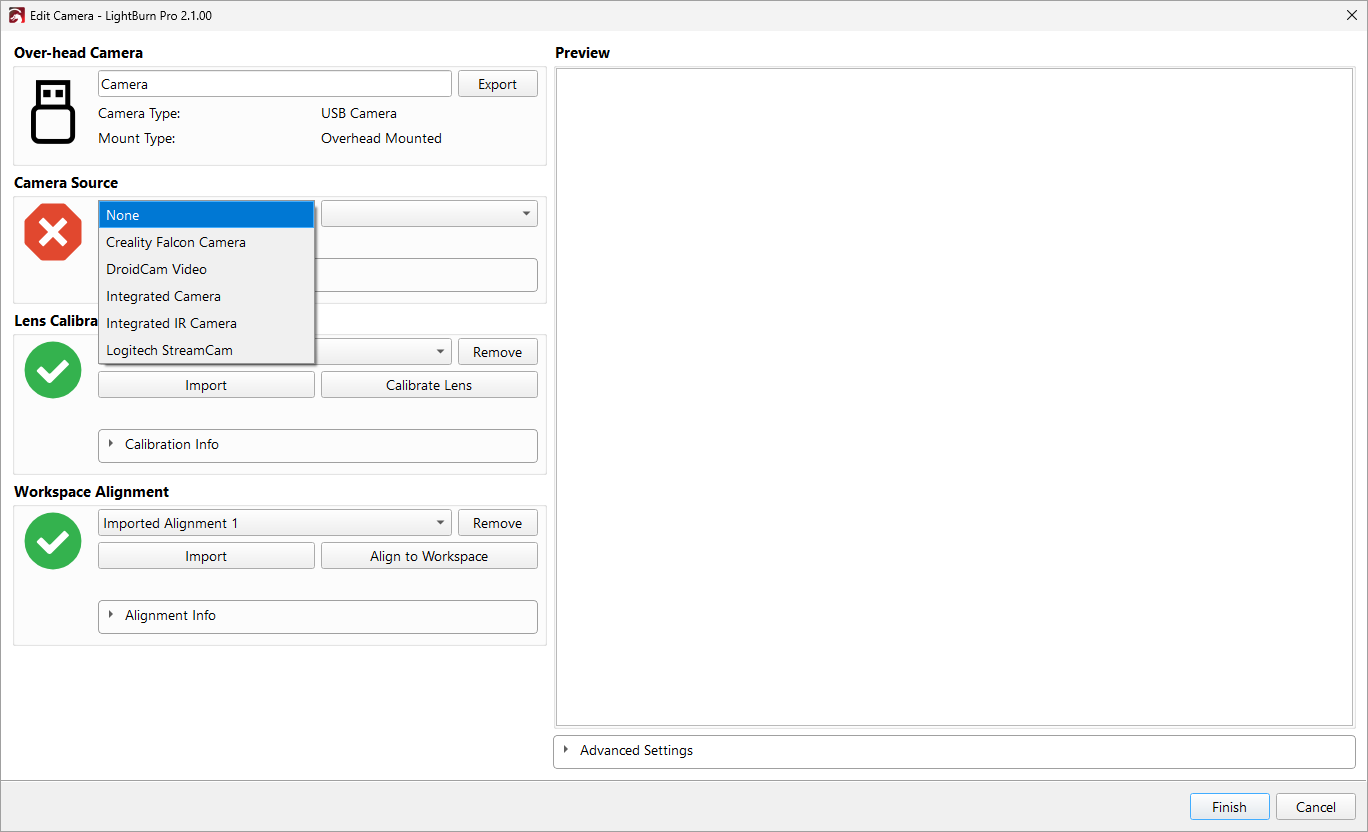The image size is (1368, 832).
Task: Choose Creality Falcon Camera option
Action: click(x=206, y=242)
